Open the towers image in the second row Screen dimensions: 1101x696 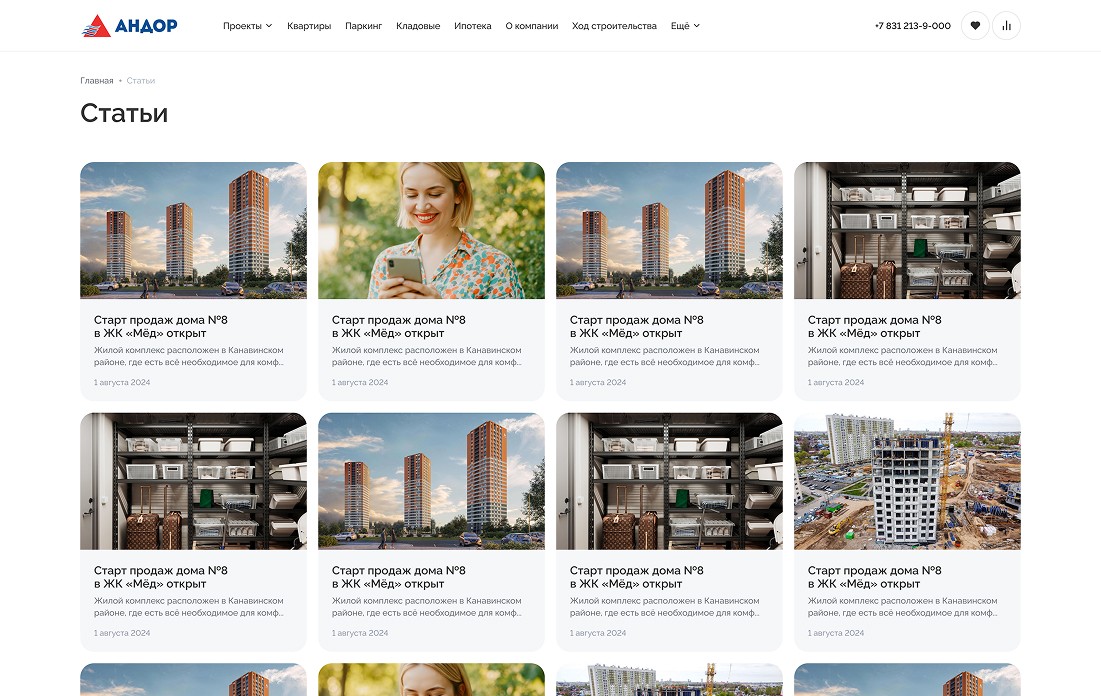[x=431, y=481]
